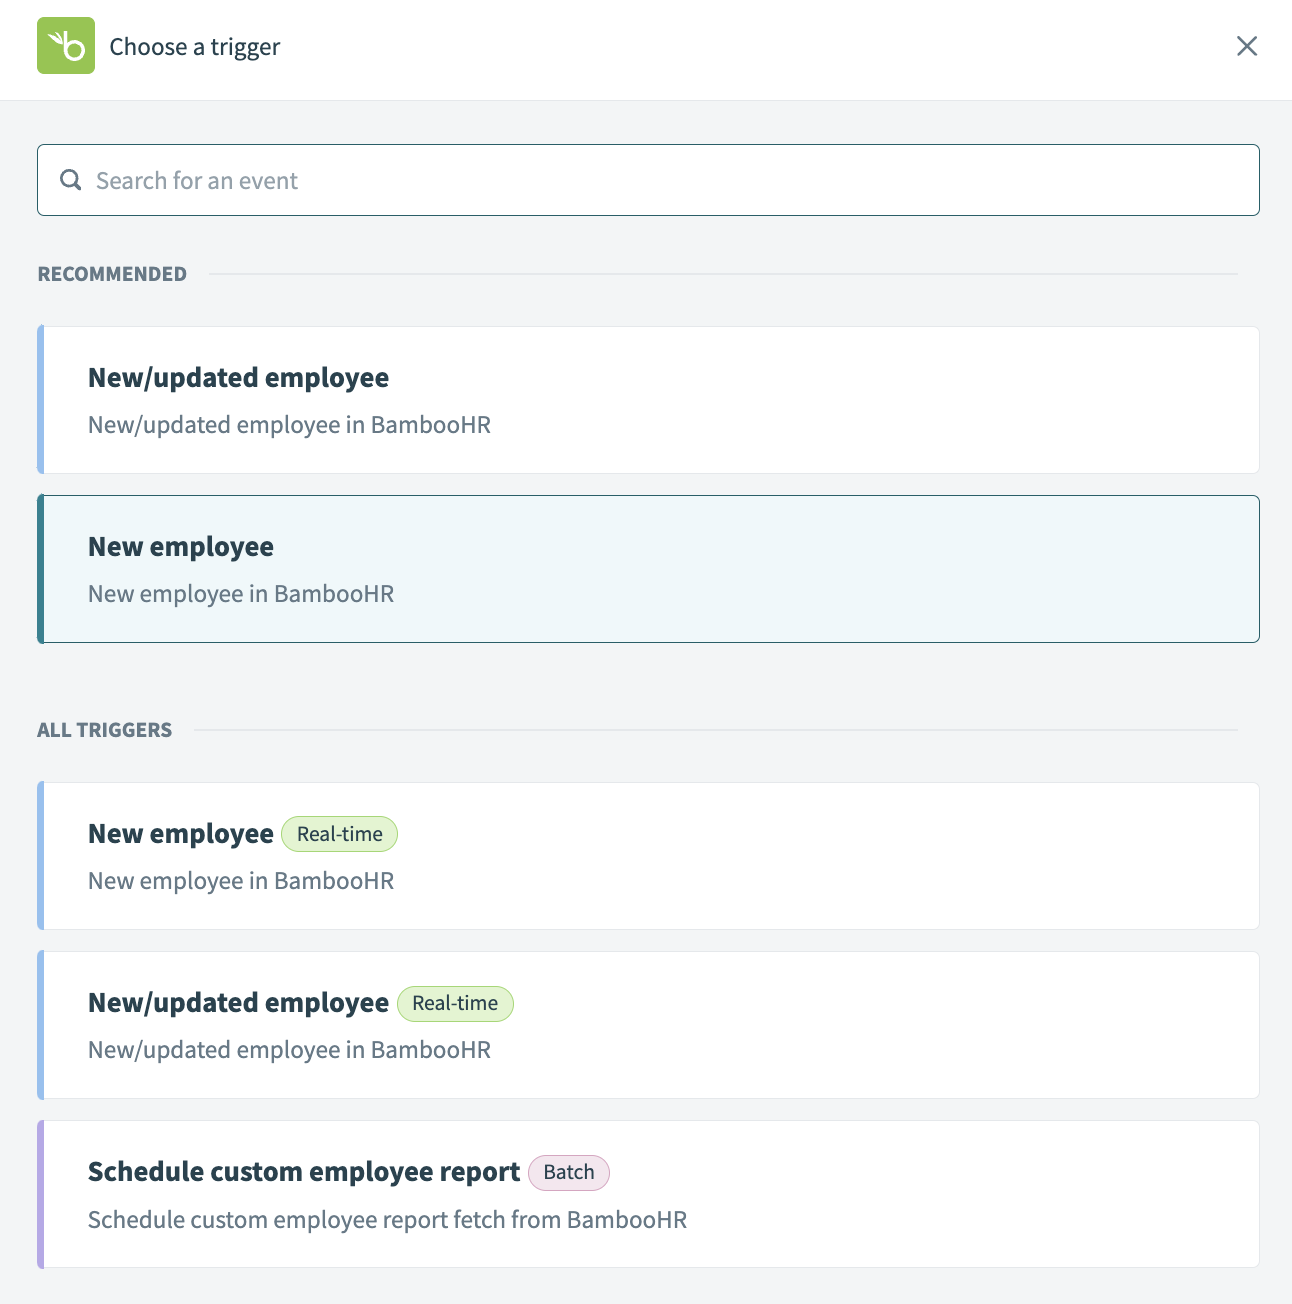Viewport: 1292px width, 1304px height.
Task: Click description text in recommended New employee card
Action: pyautogui.click(x=241, y=594)
